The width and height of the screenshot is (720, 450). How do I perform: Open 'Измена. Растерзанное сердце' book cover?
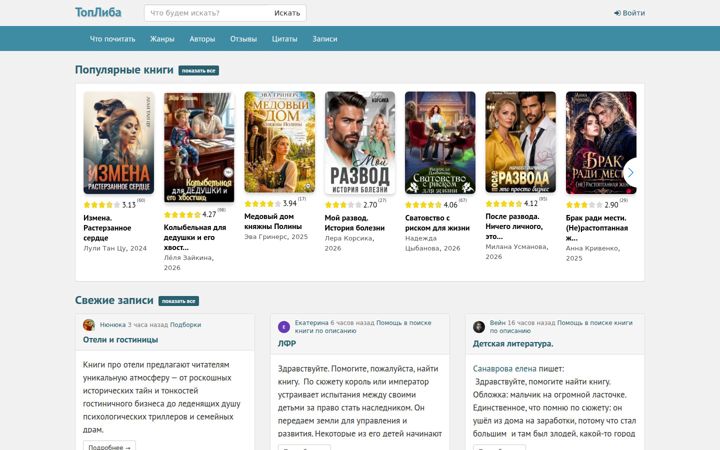tap(119, 143)
